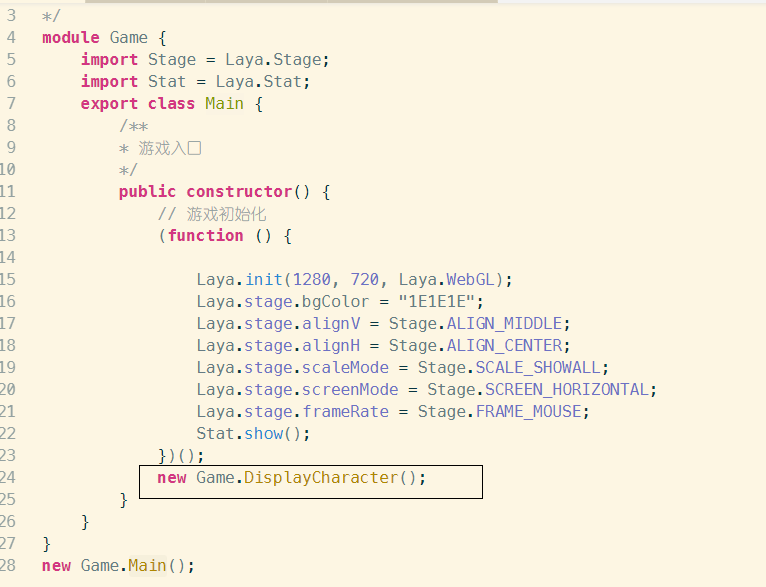Click line number 28 in the gutter
Viewport: 766px width, 587px height.
pos(8,565)
